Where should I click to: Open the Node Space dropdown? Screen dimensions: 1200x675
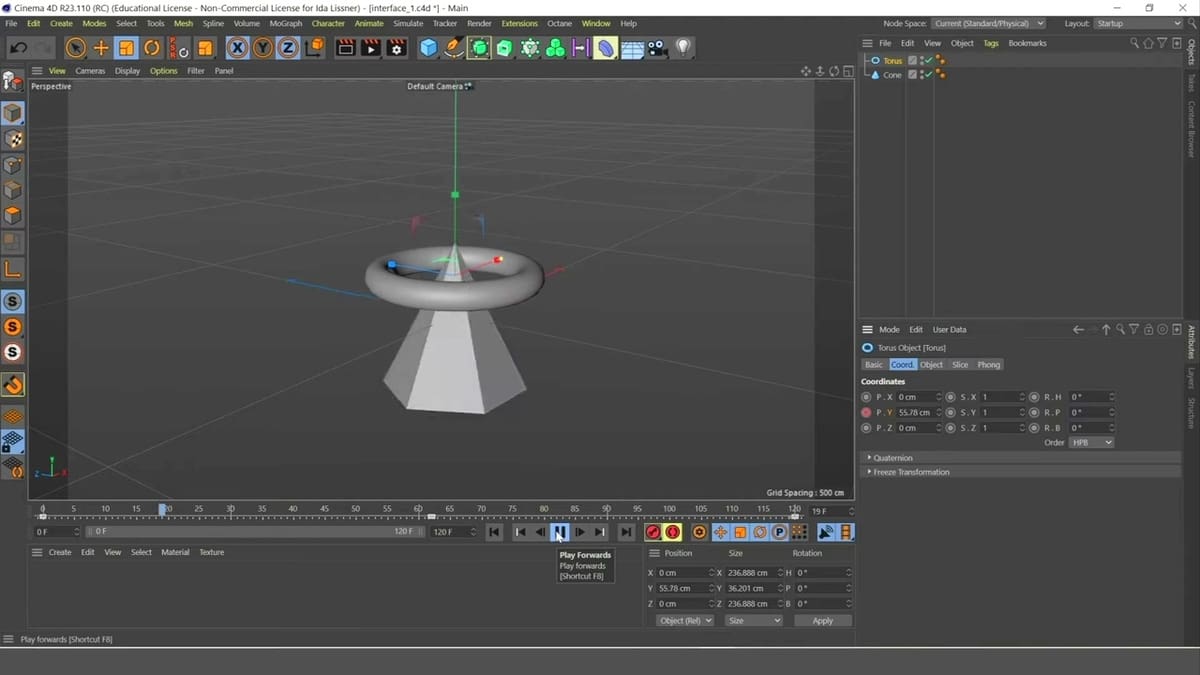point(989,23)
